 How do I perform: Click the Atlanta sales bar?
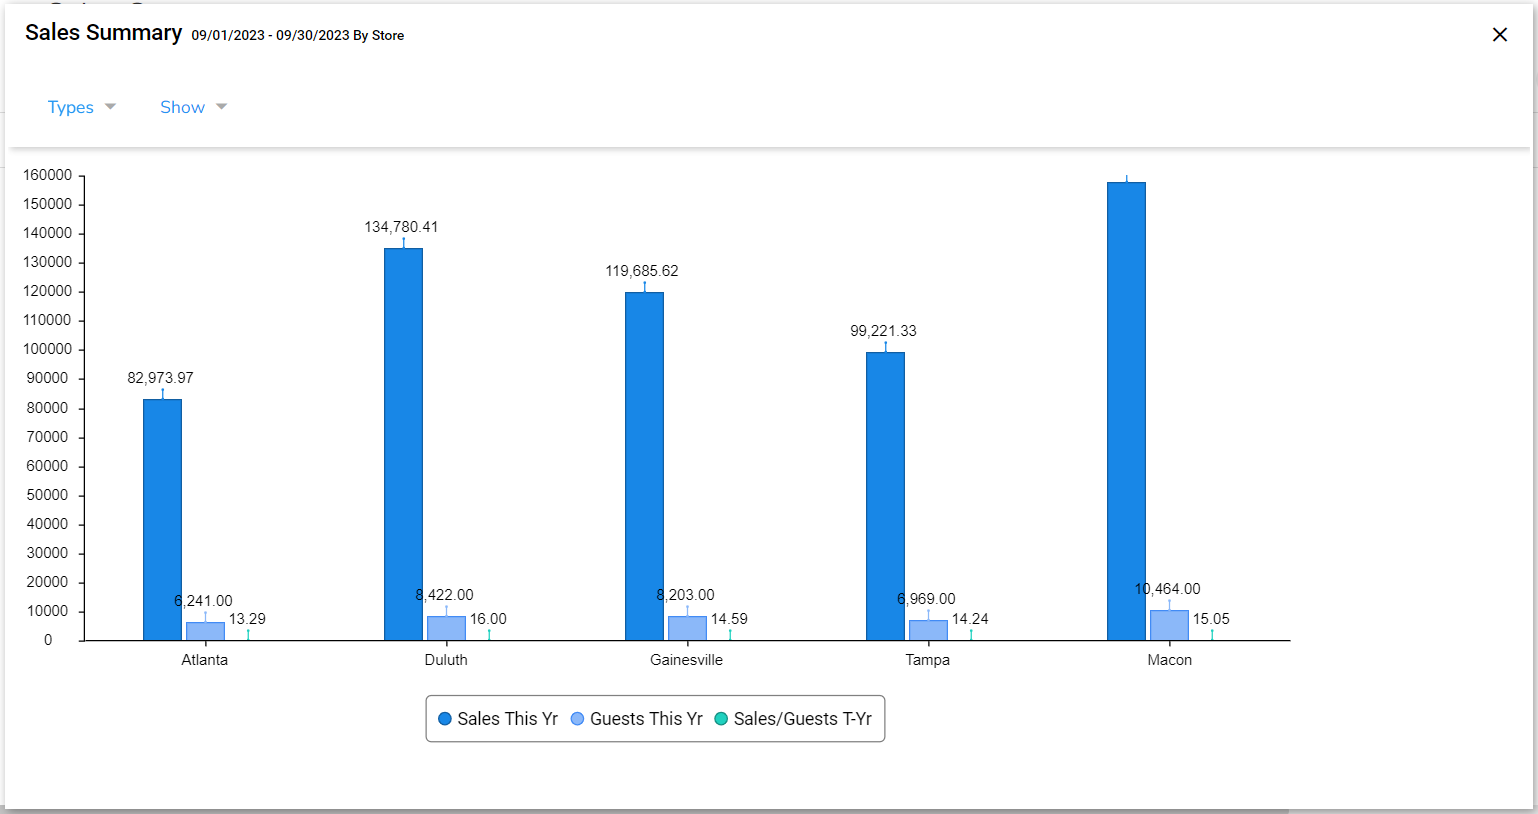click(x=162, y=520)
